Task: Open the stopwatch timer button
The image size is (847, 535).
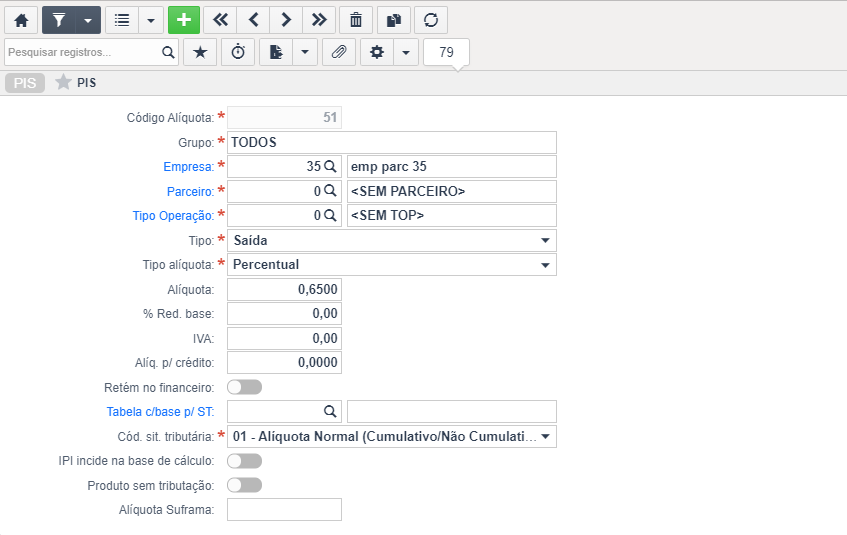Action: pyautogui.click(x=238, y=52)
